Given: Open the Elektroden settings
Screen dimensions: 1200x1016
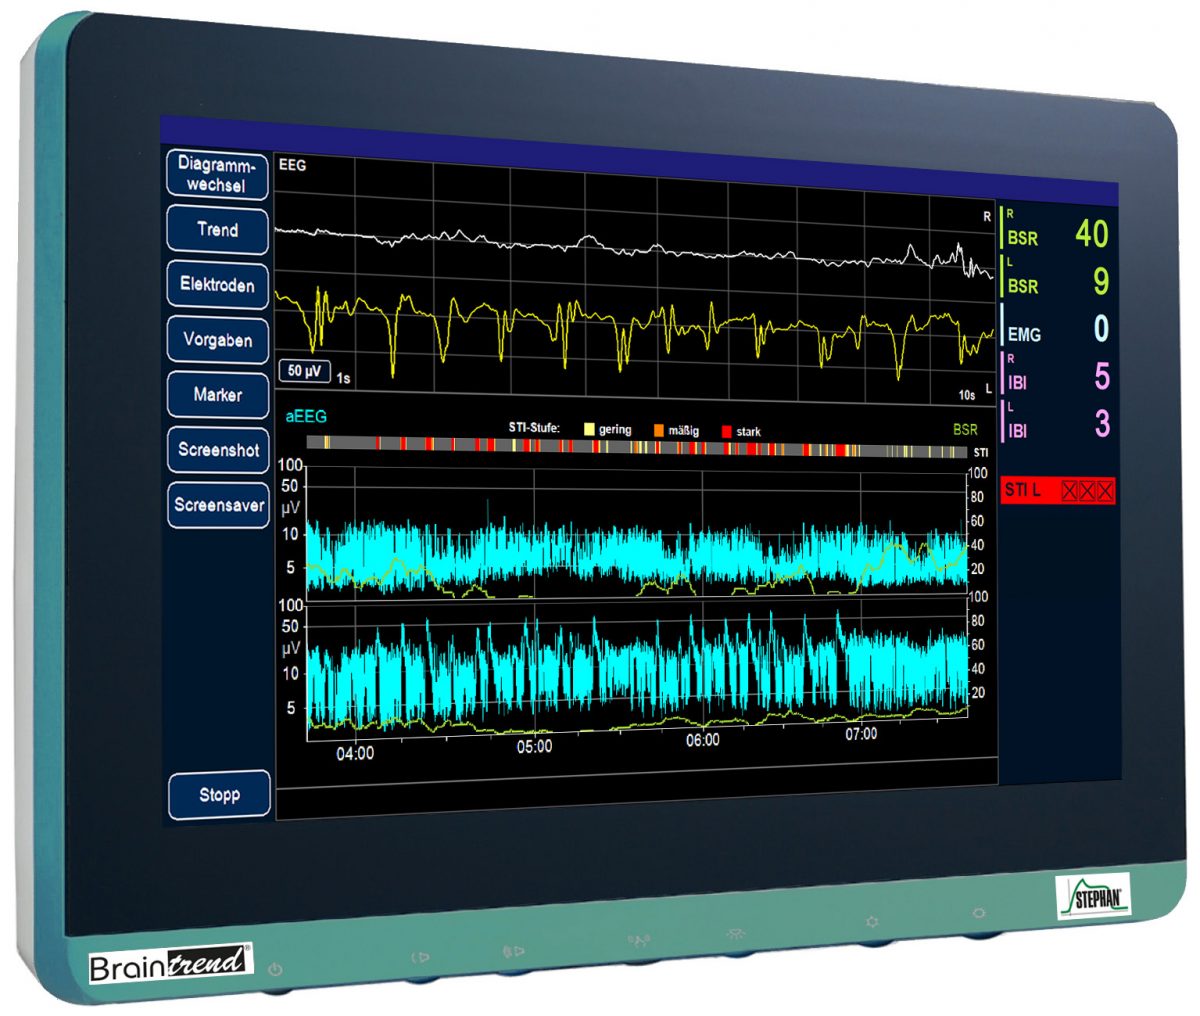Looking at the screenshot, I should click(x=217, y=285).
